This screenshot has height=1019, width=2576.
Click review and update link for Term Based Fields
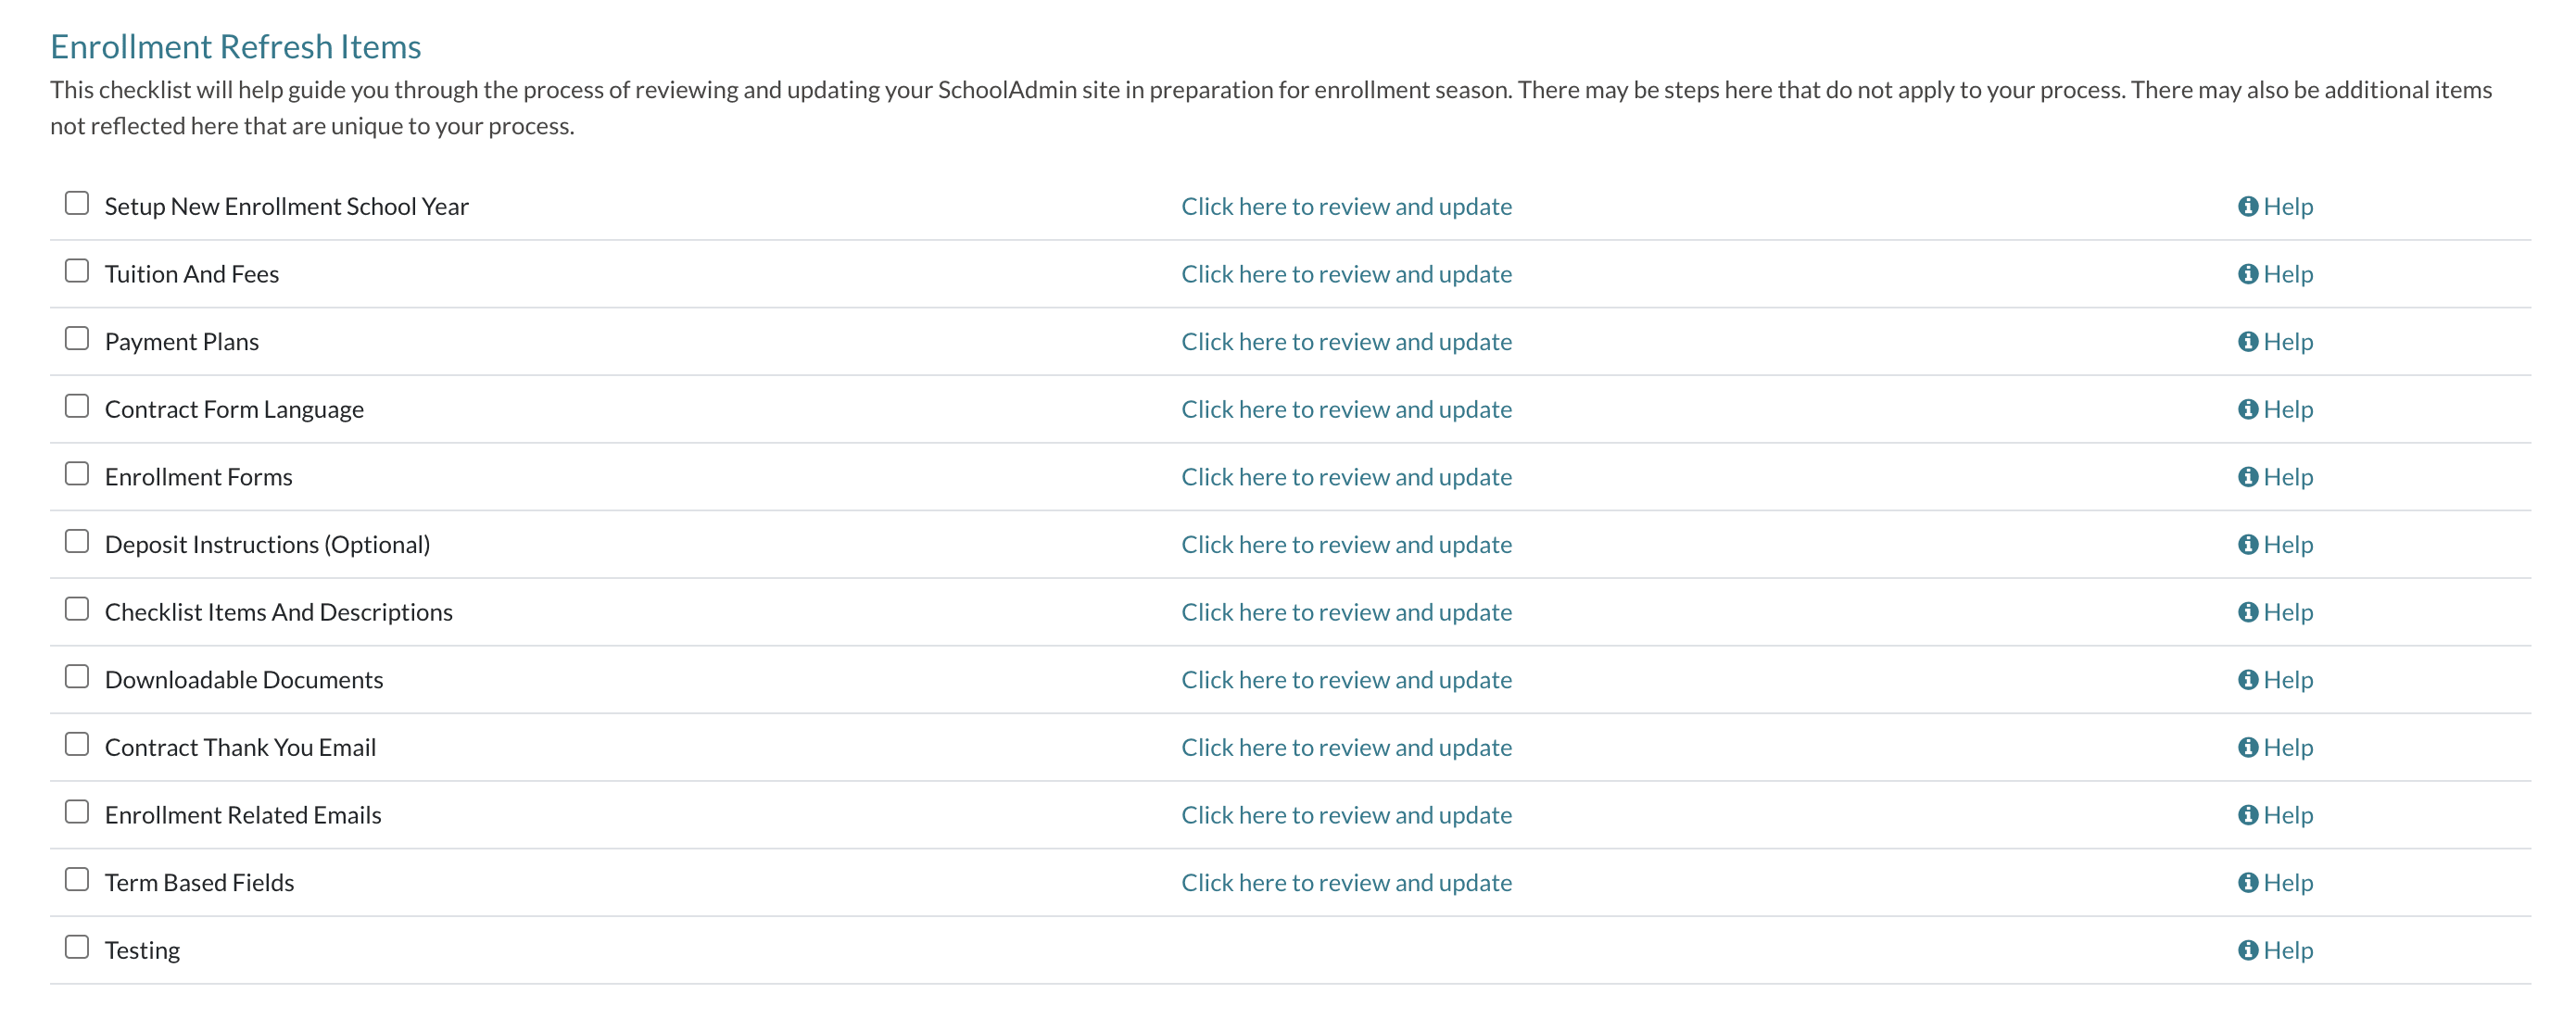click(x=1346, y=883)
